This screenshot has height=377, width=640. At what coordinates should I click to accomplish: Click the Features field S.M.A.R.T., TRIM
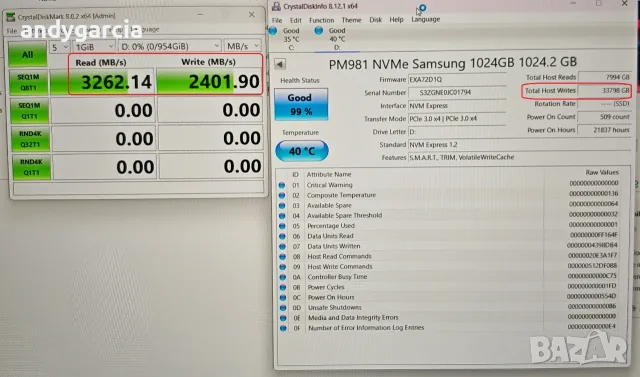pyautogui.click(x=520, y=157)
